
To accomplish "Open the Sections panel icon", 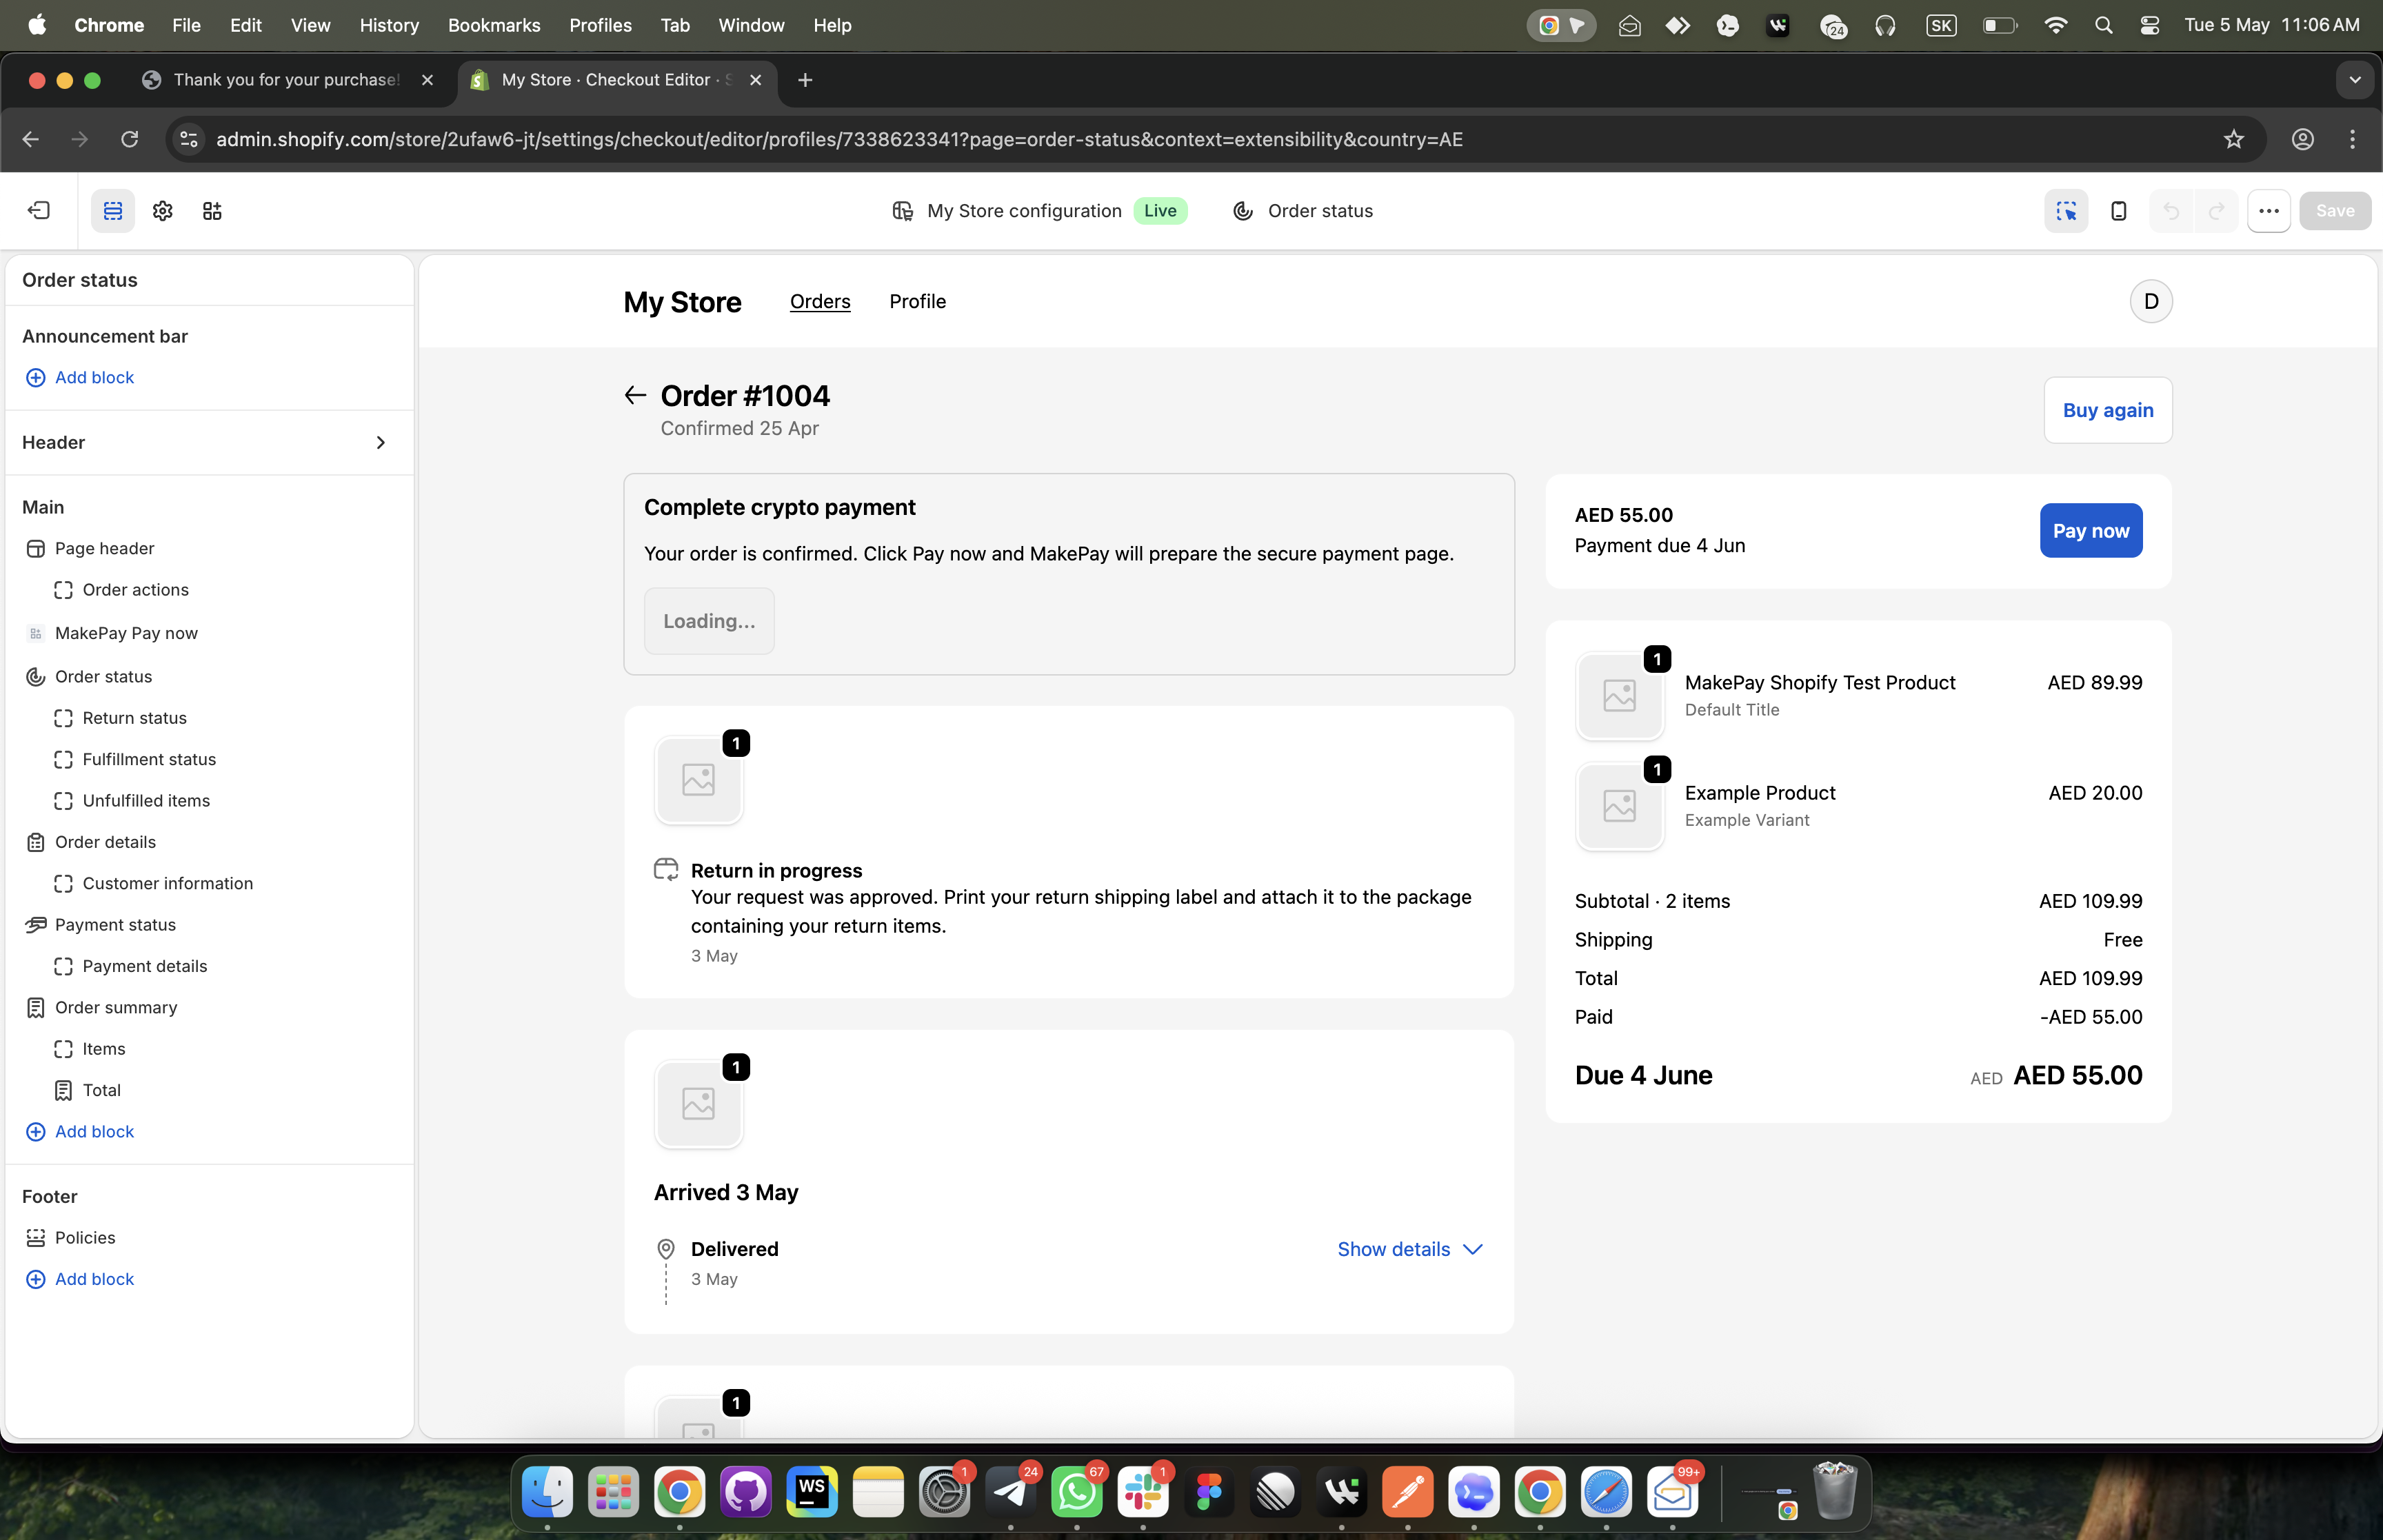I will pyautogui.click(x=113, y=210).
